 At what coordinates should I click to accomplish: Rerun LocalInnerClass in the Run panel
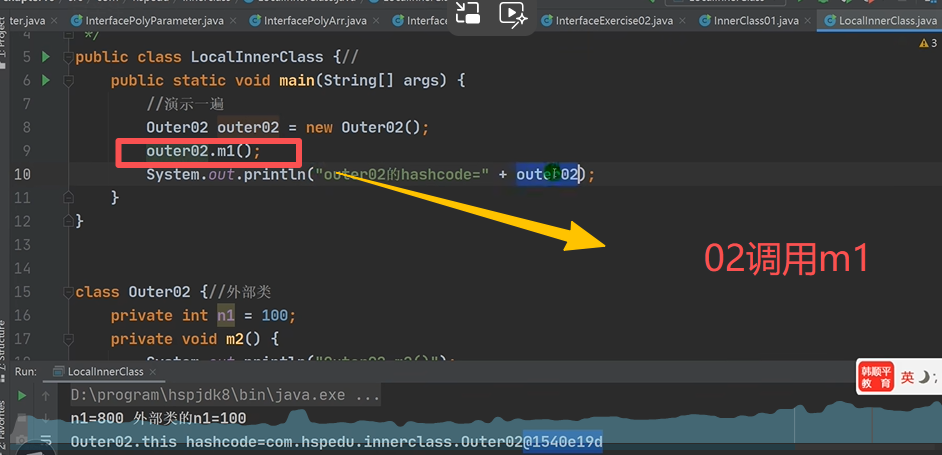22,395
